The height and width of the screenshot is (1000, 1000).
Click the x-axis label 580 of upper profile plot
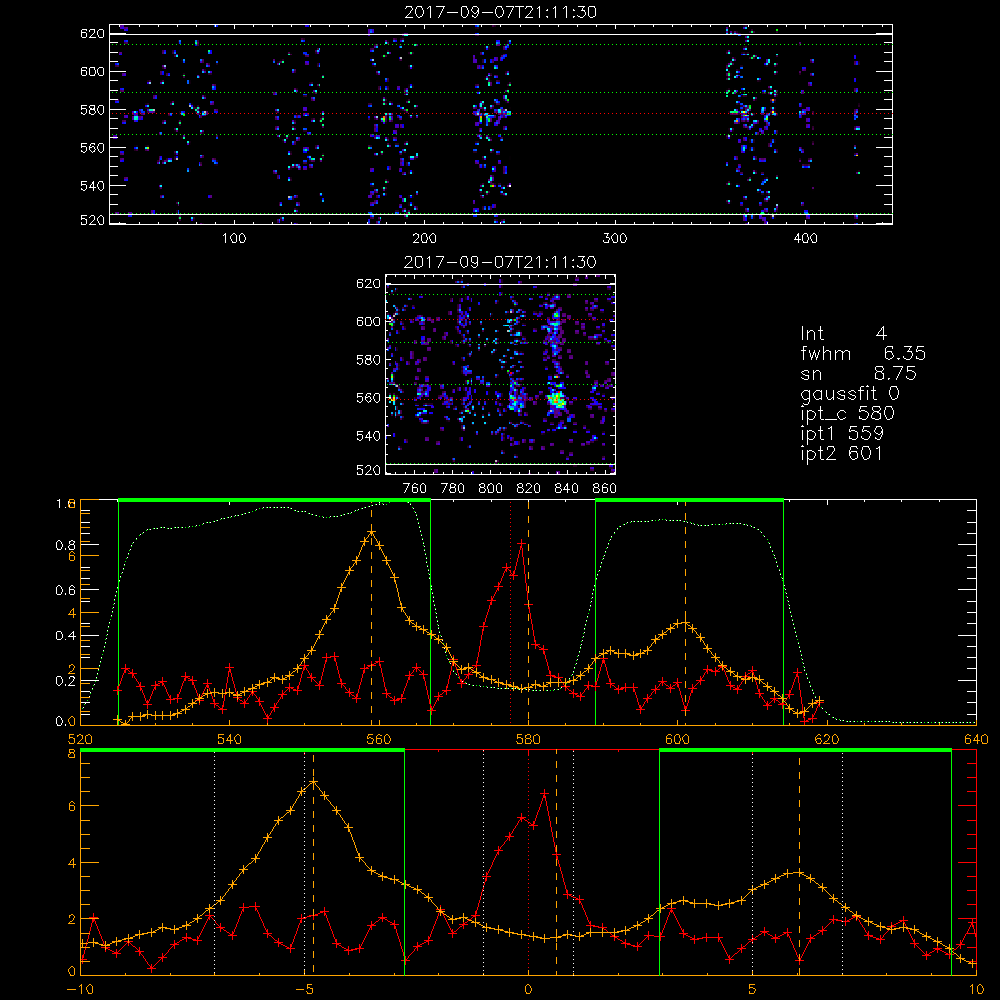[x=528, y=740]
